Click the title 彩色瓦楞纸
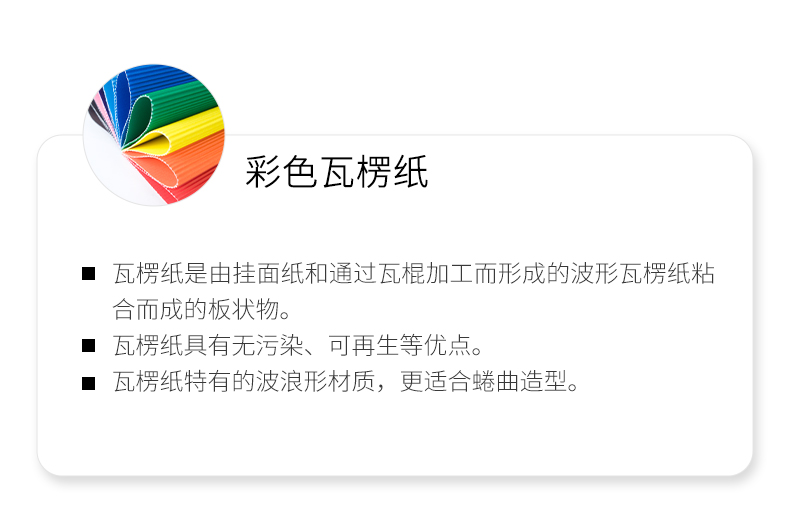 [337, 172]
